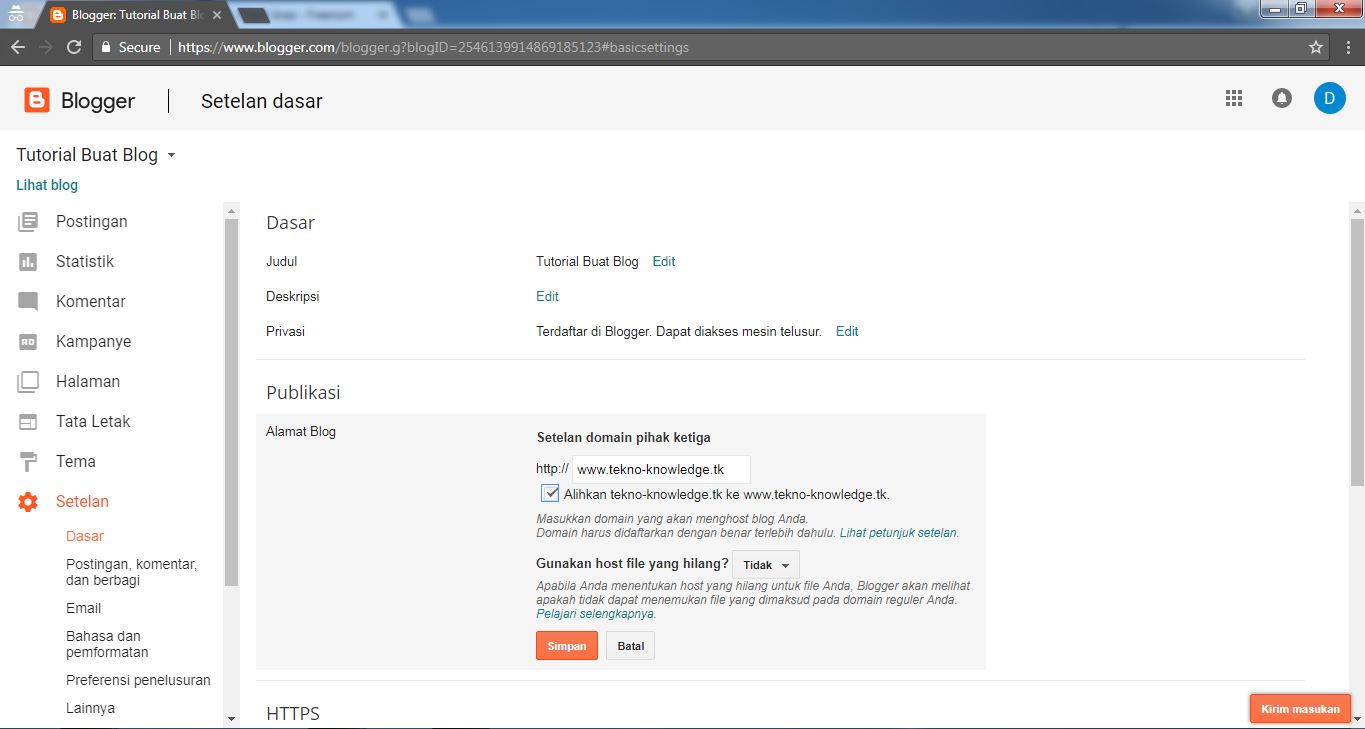The height and width of the screenshot is (729, 1365).
Task: Bookmark page with the star icon
Action: click(x=1316, y=47)
